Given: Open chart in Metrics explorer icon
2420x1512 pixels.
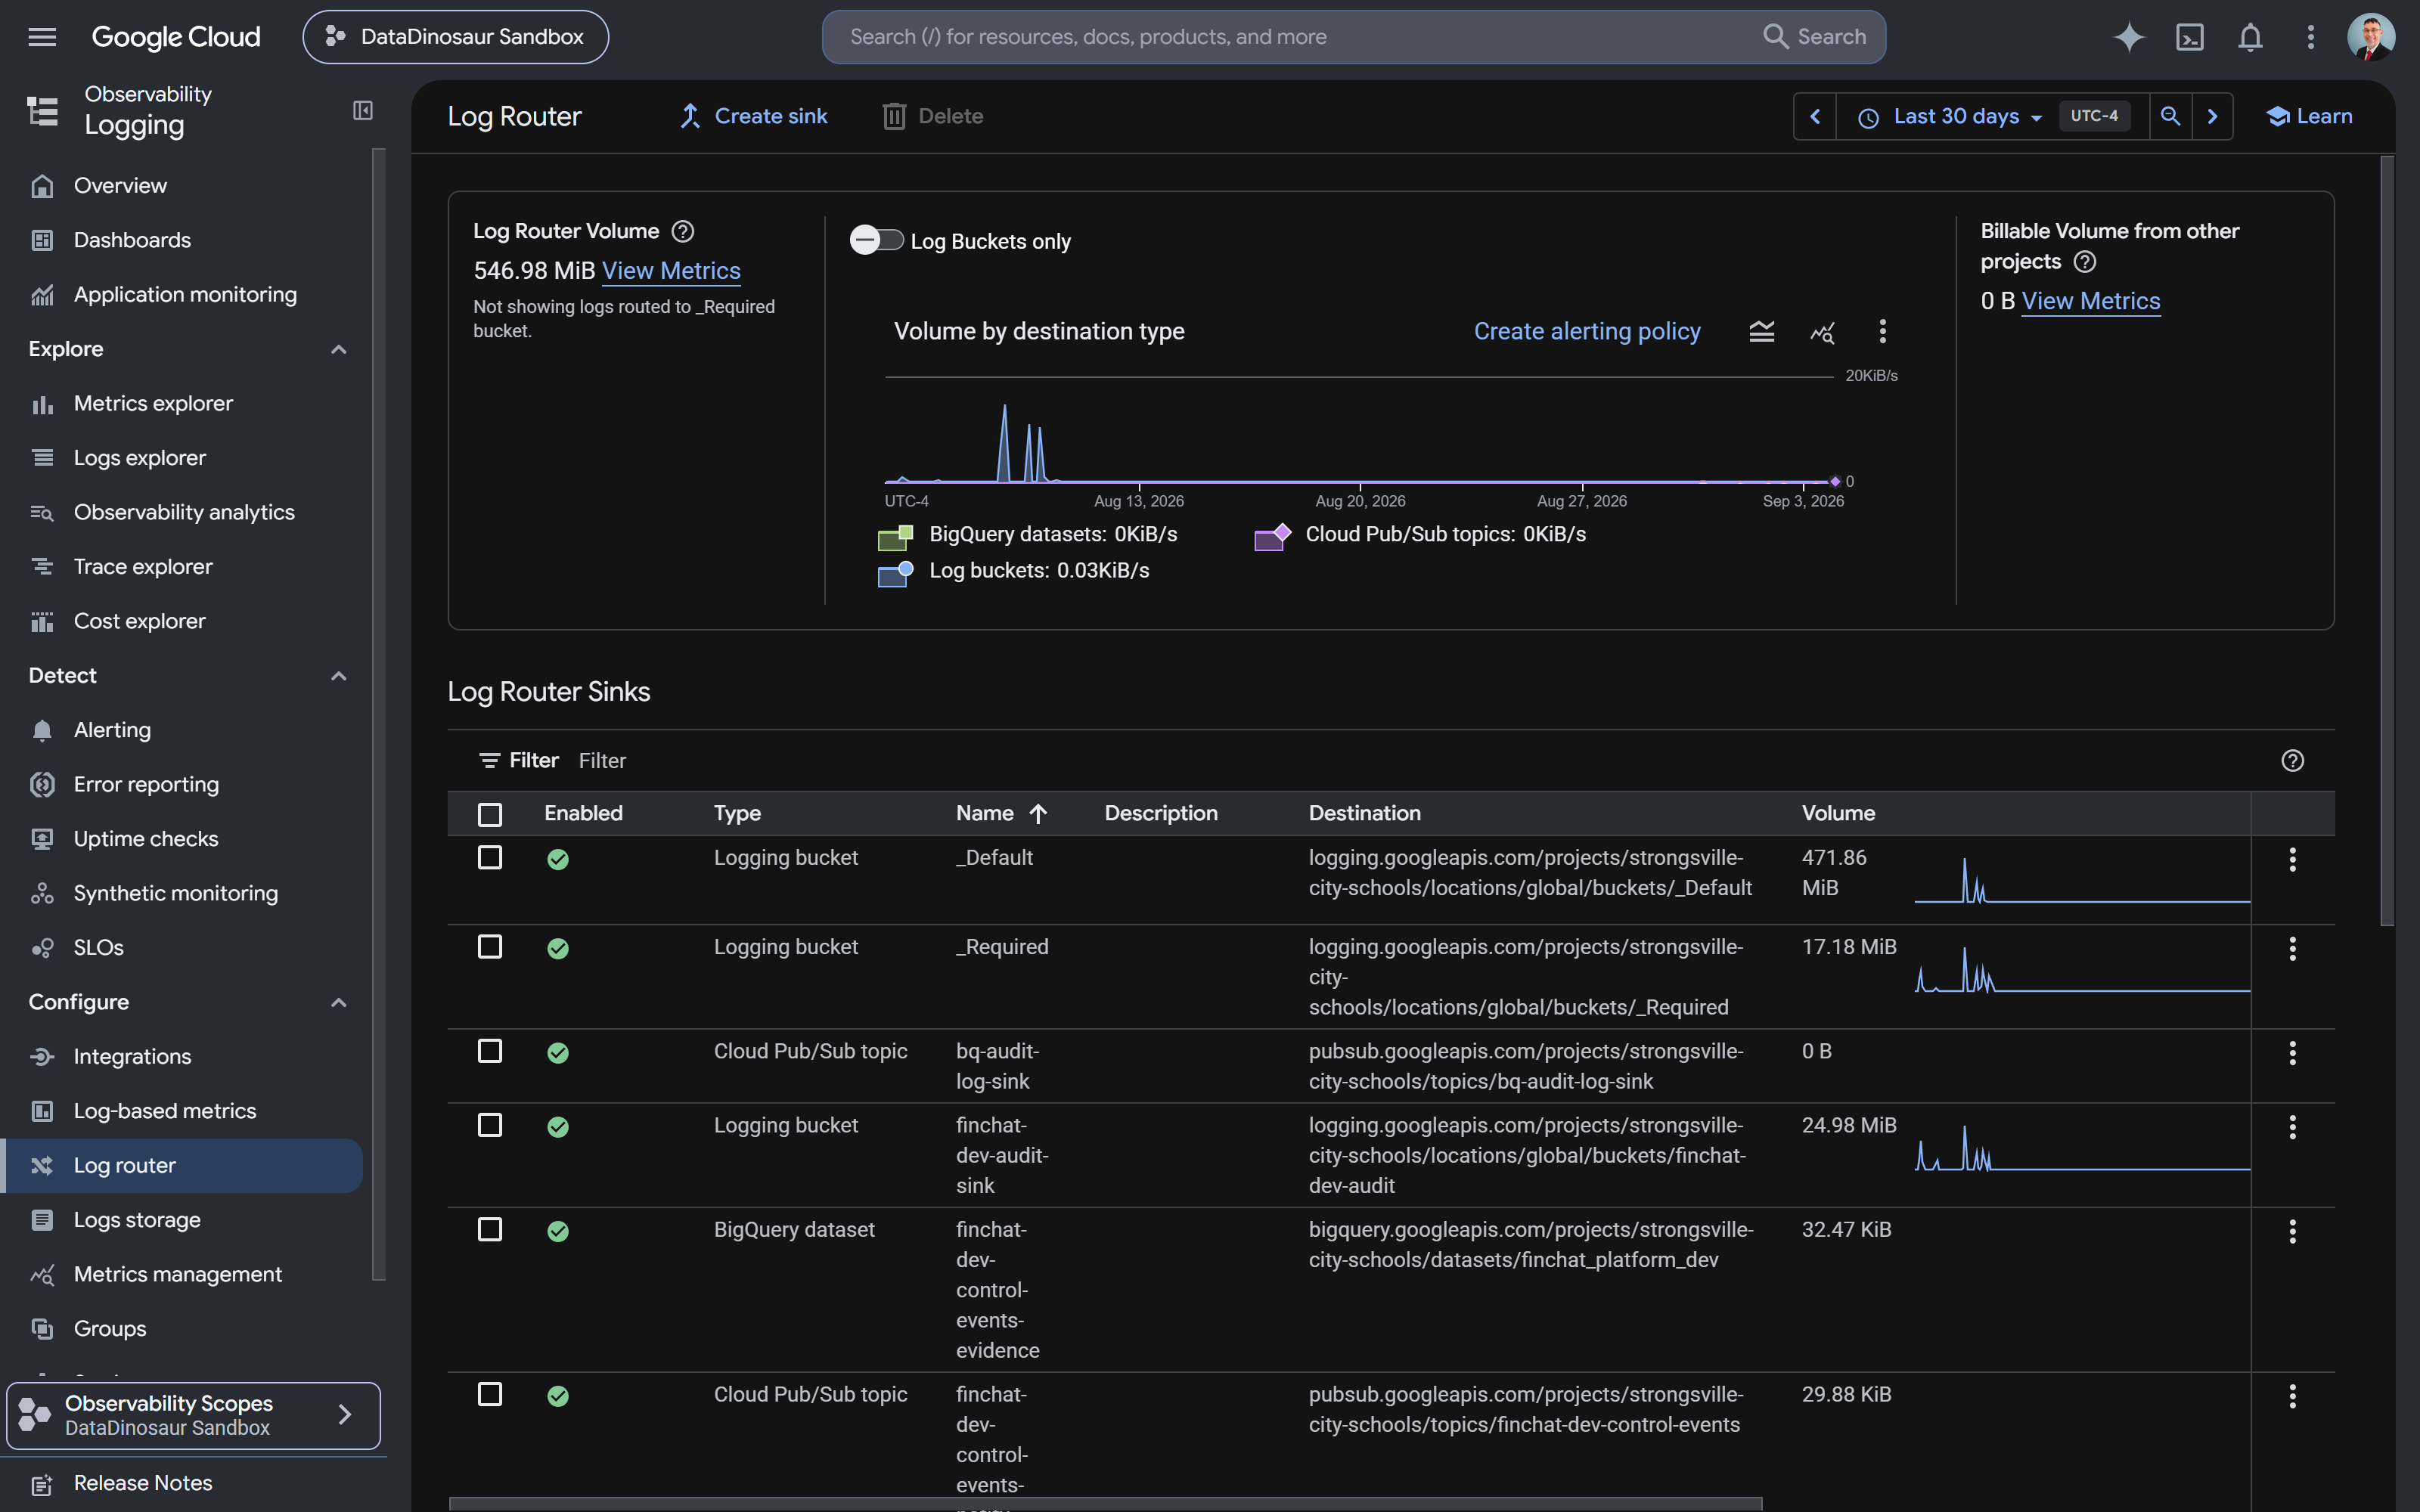Looking at the screenshot, I should [1822, 332].
